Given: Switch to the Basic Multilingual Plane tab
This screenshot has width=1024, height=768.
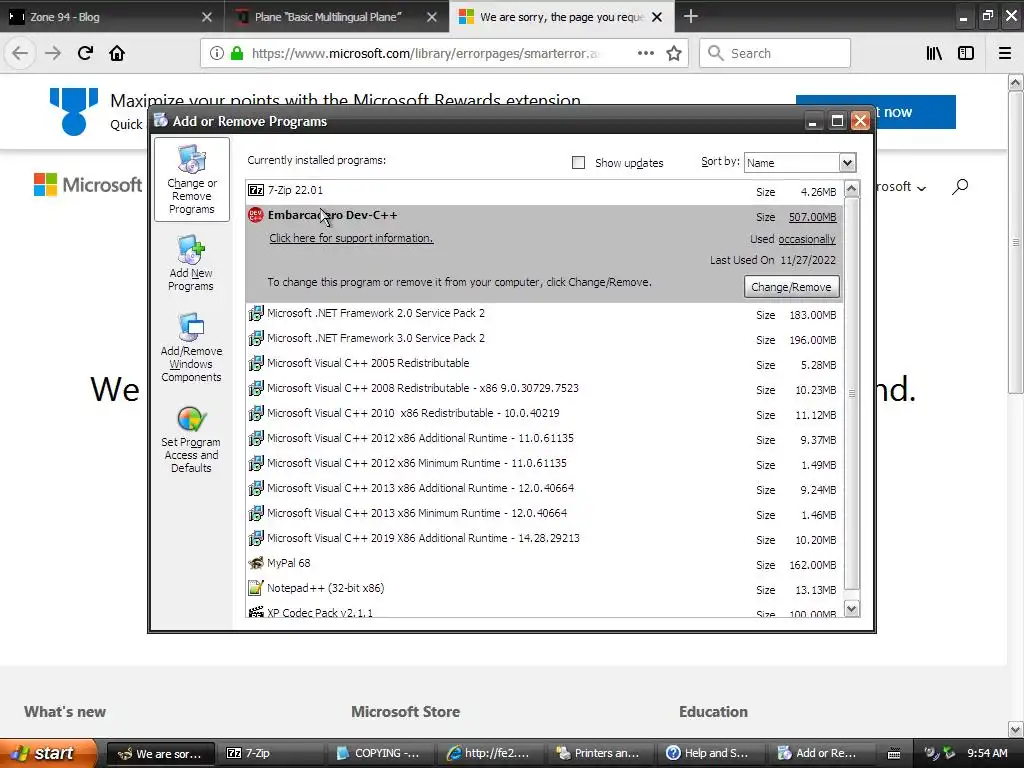Looking at the screenshot, I should pos(336,16).
